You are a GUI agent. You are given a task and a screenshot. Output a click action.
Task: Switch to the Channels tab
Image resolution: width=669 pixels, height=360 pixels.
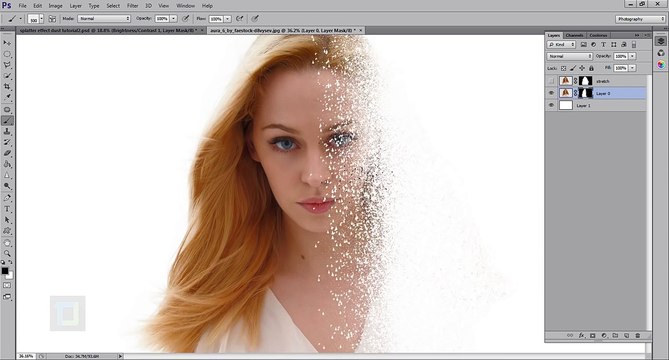(x=575, y=35)
